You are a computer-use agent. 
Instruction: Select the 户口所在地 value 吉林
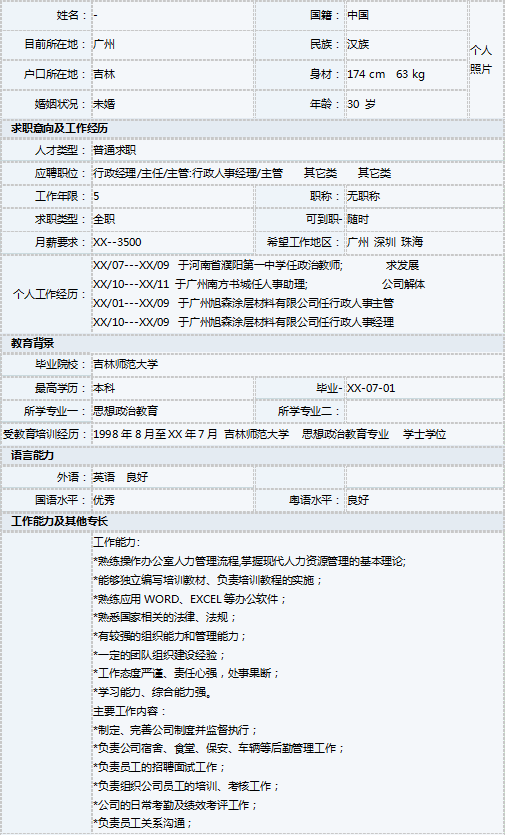click(x=104, y=74)
